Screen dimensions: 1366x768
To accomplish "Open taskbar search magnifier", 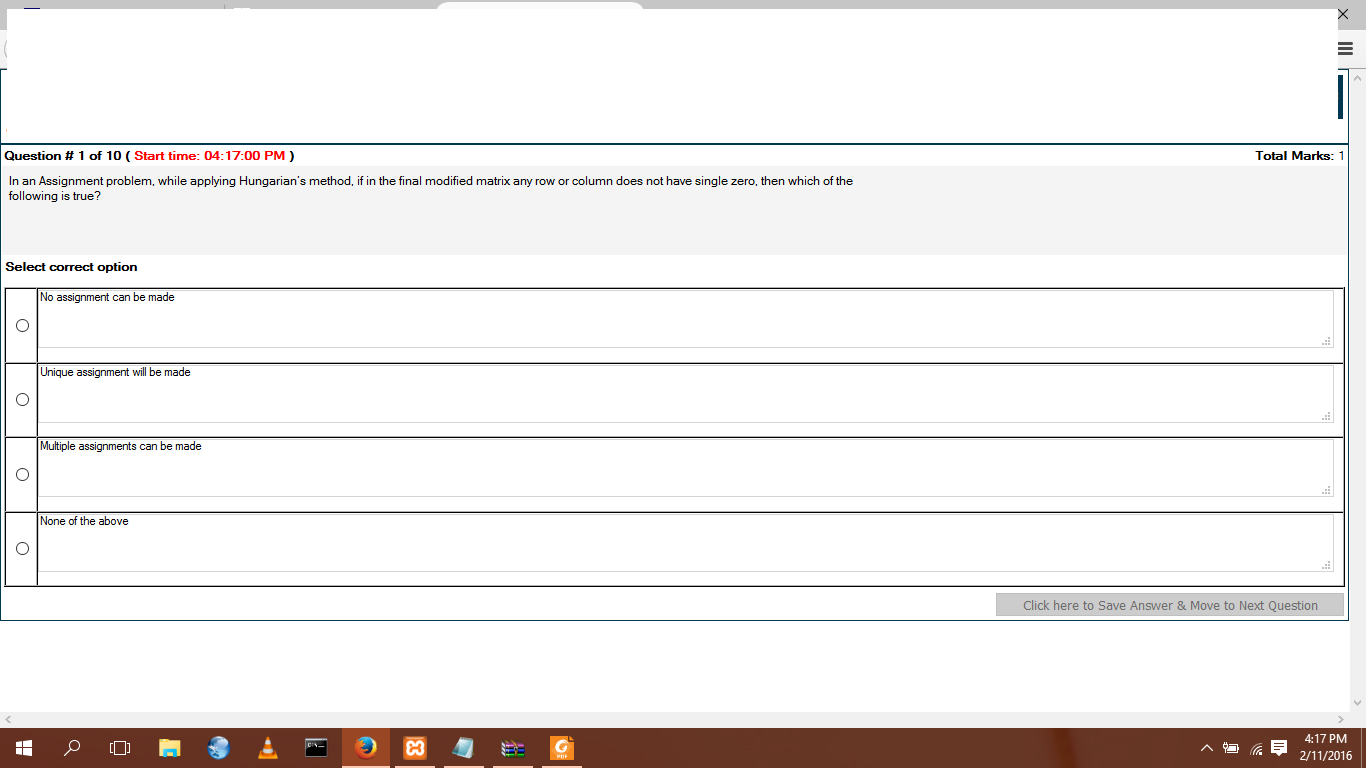I will [x=72, y=747].
